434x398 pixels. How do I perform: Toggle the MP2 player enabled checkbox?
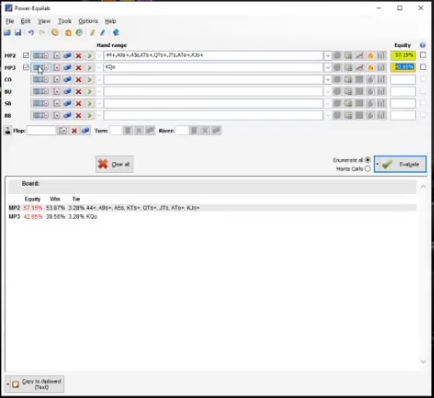pos(26,55)
